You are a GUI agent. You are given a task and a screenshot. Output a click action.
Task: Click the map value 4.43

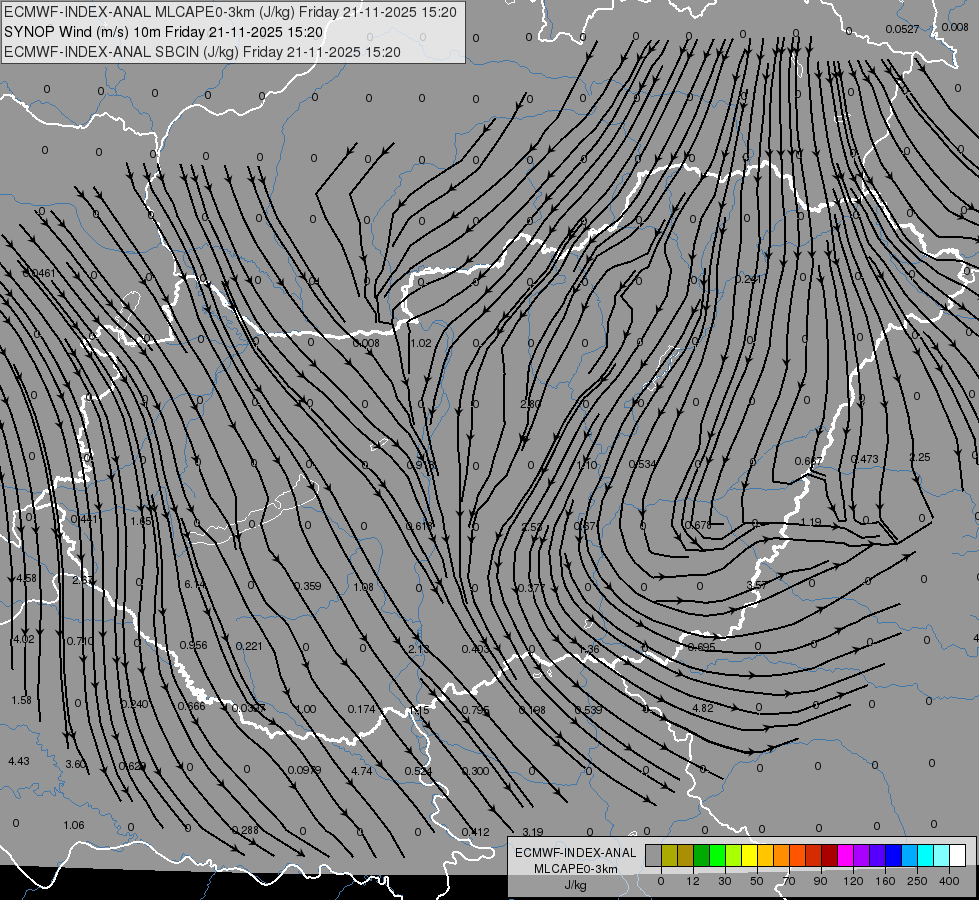tap(19, 761)
